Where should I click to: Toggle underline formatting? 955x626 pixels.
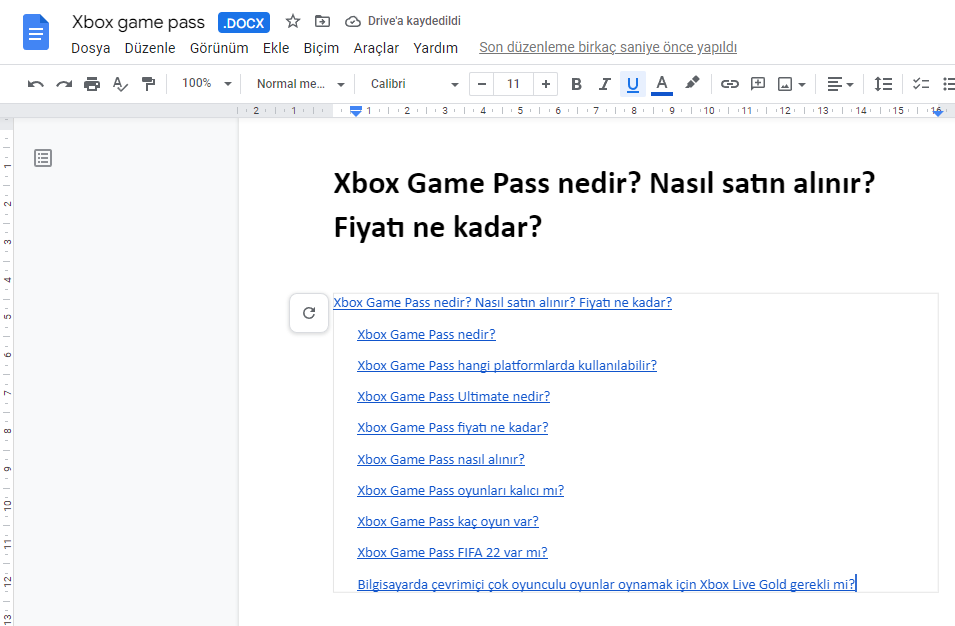632,84
